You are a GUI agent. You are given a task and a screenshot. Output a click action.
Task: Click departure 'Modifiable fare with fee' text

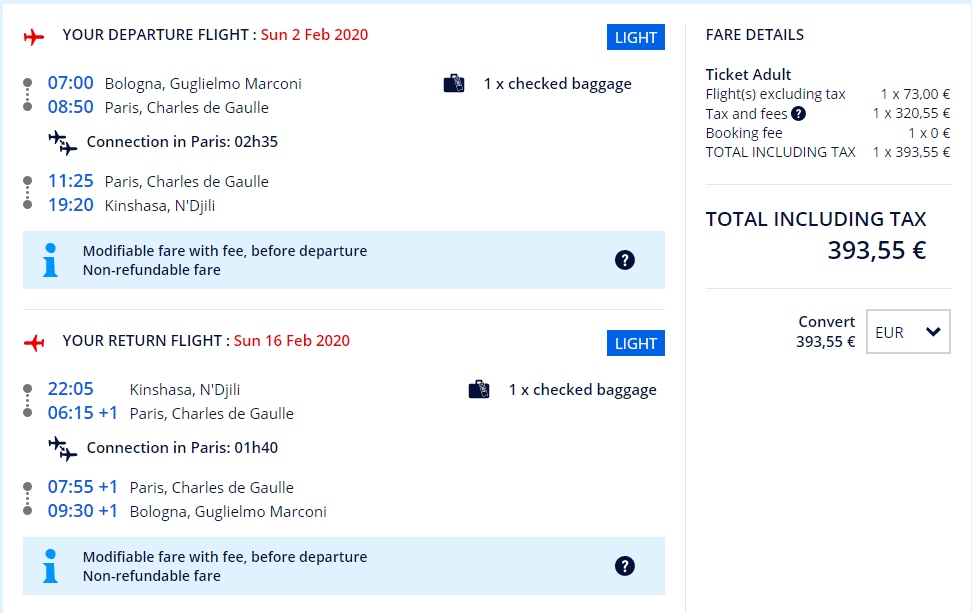pos(225,251)
